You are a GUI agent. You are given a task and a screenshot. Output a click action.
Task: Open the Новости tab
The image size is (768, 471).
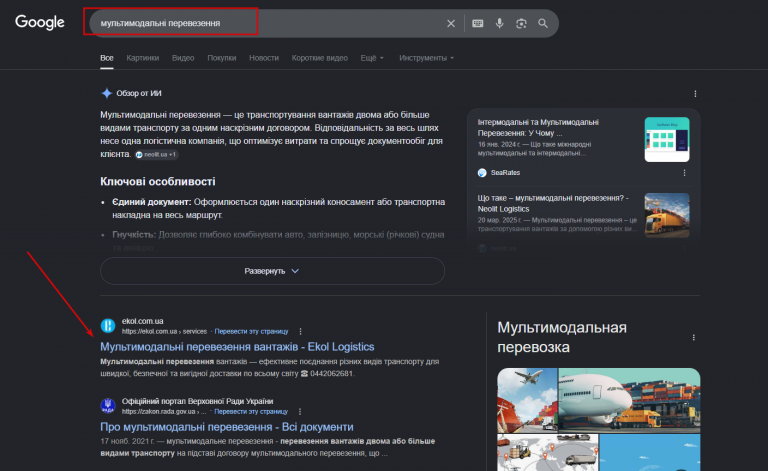264,58
